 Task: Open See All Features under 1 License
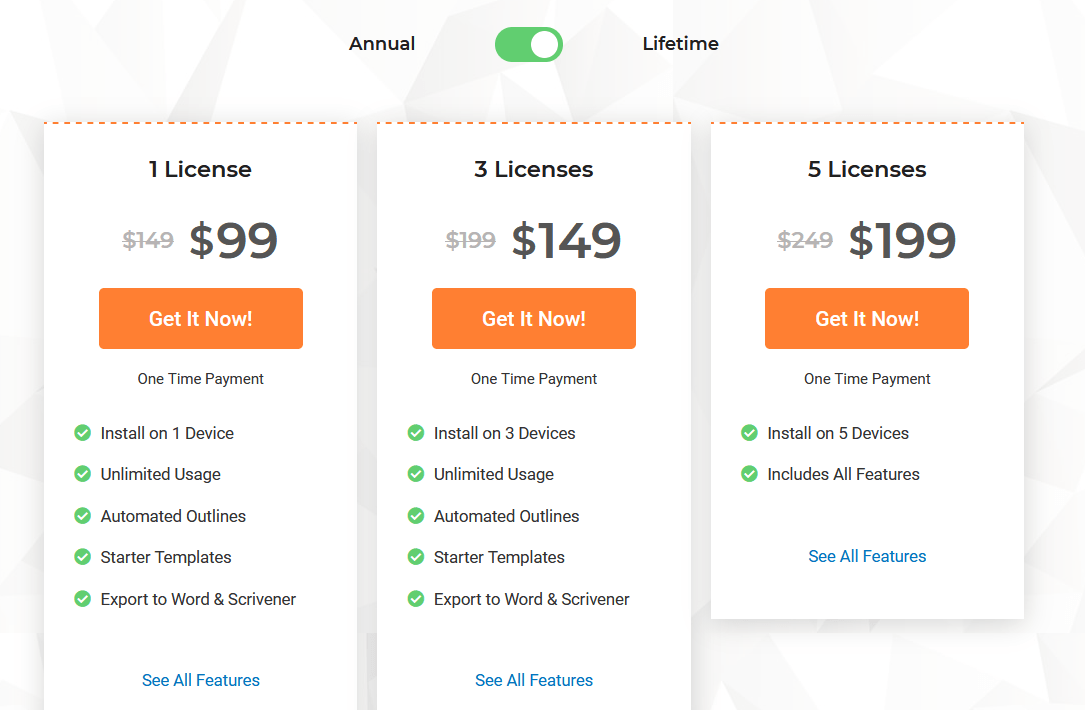[200, 680]
